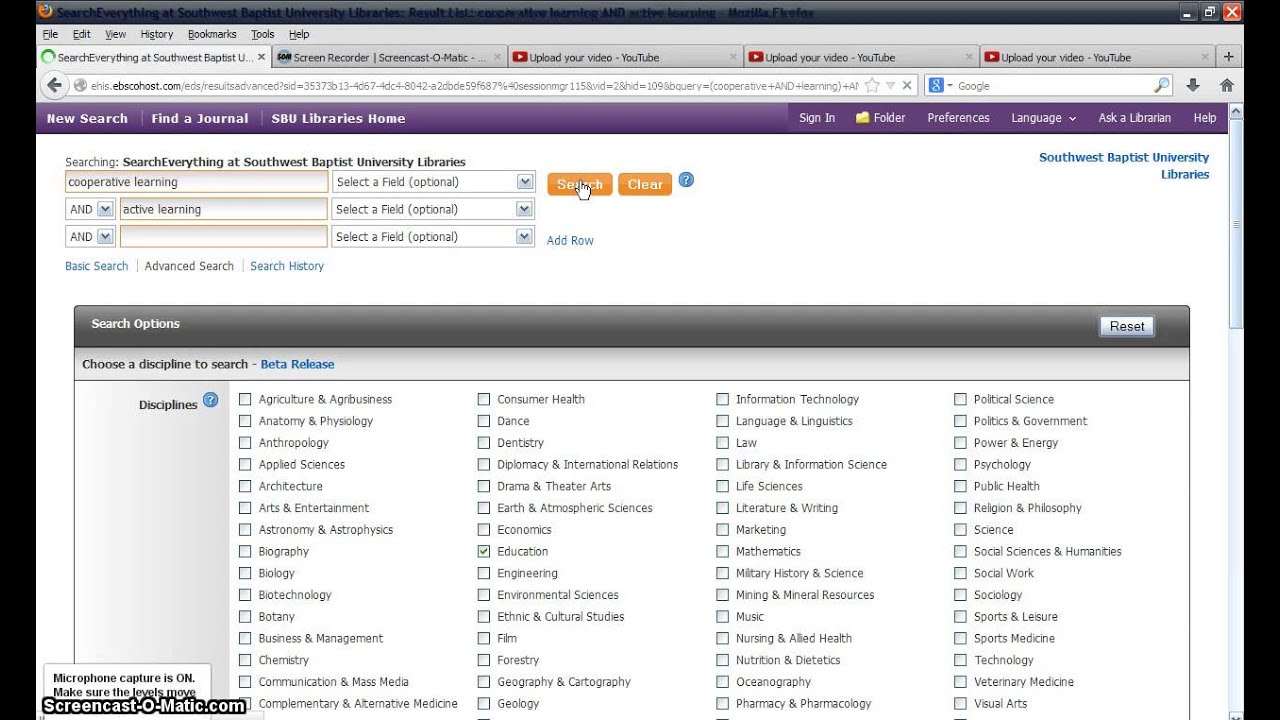Open the search engine selector dropdown arrow
Screen dimensions: 1280x720
[950, 86]
